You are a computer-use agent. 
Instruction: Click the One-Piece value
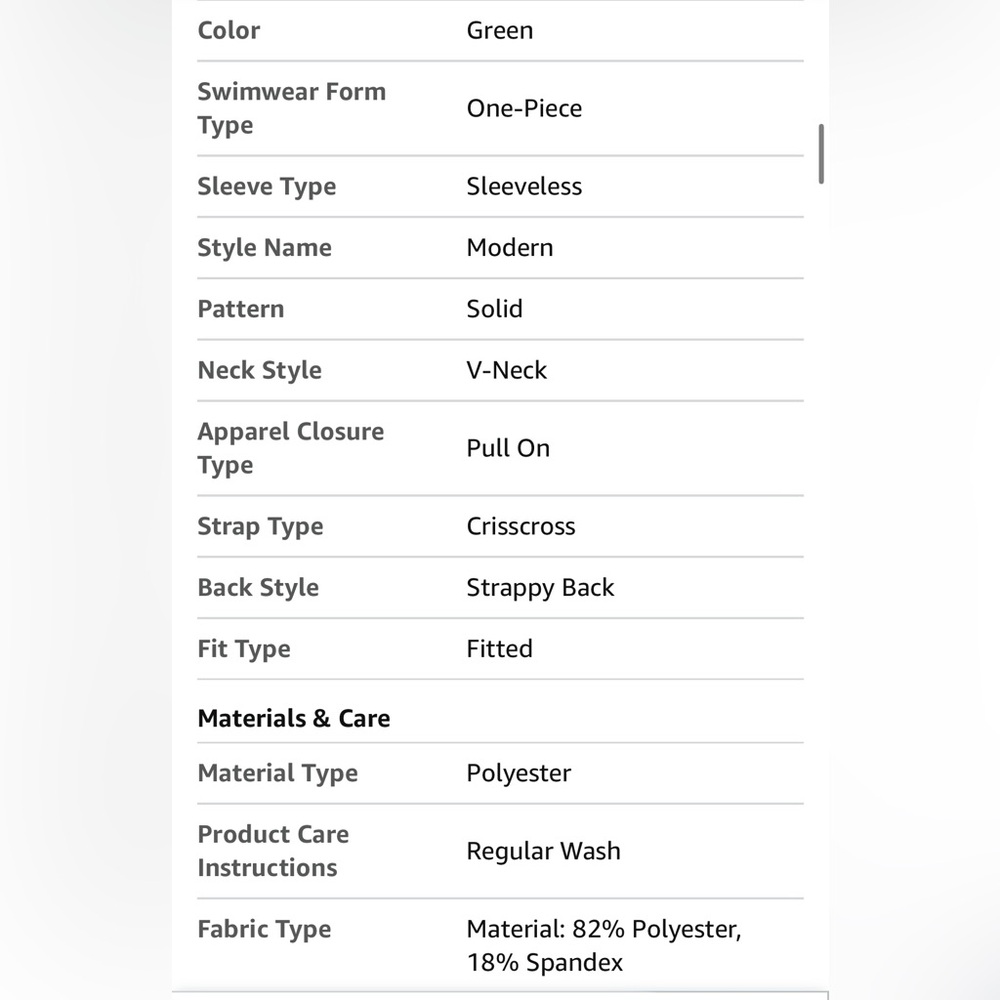point(524,108)
